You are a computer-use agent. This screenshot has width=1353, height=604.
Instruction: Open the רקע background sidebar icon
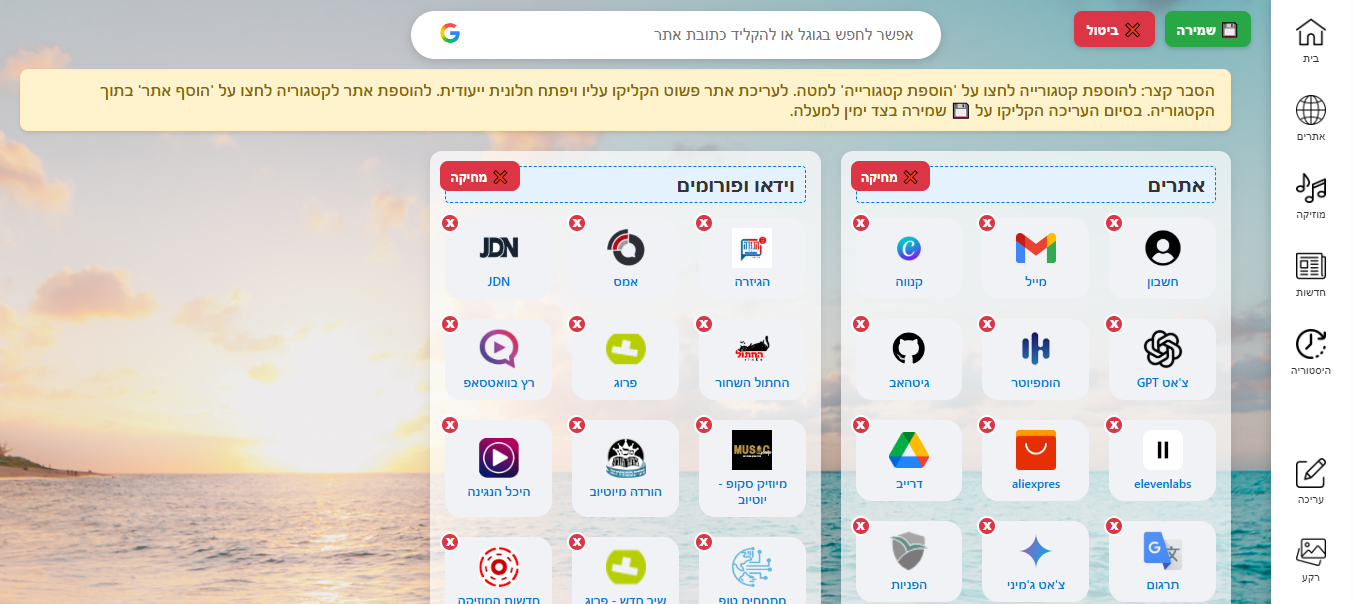1310,560
